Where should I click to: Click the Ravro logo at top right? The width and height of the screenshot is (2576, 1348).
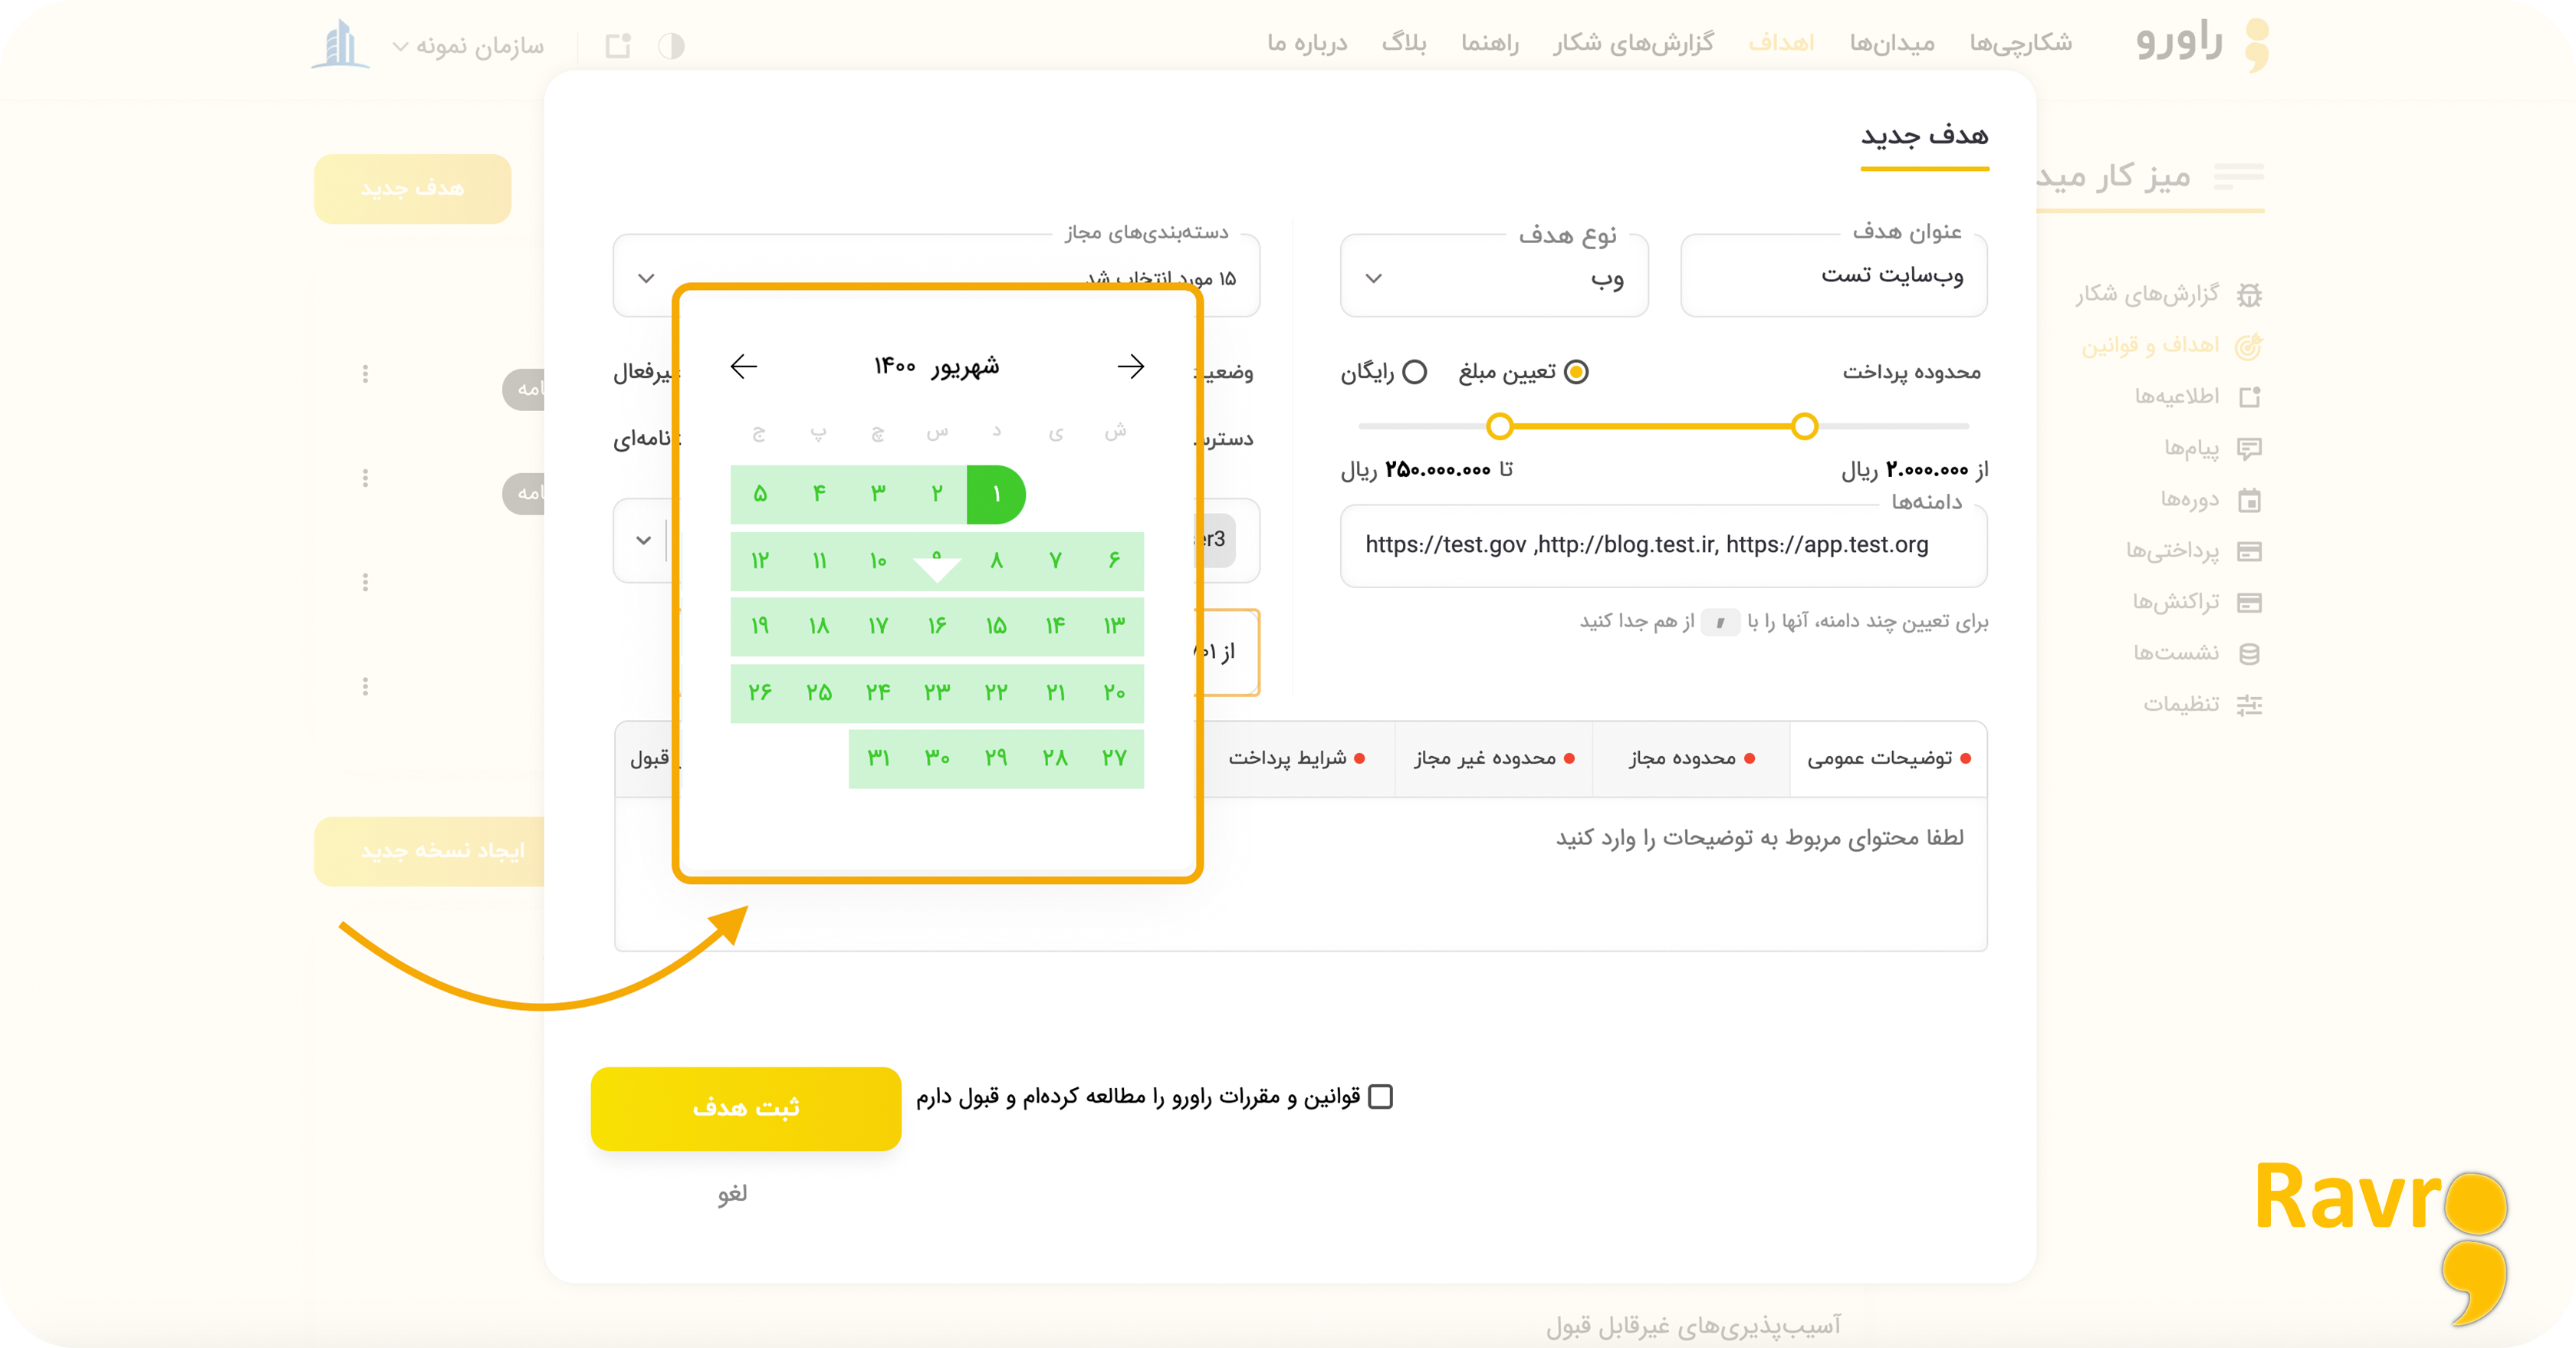(2202, 44)
